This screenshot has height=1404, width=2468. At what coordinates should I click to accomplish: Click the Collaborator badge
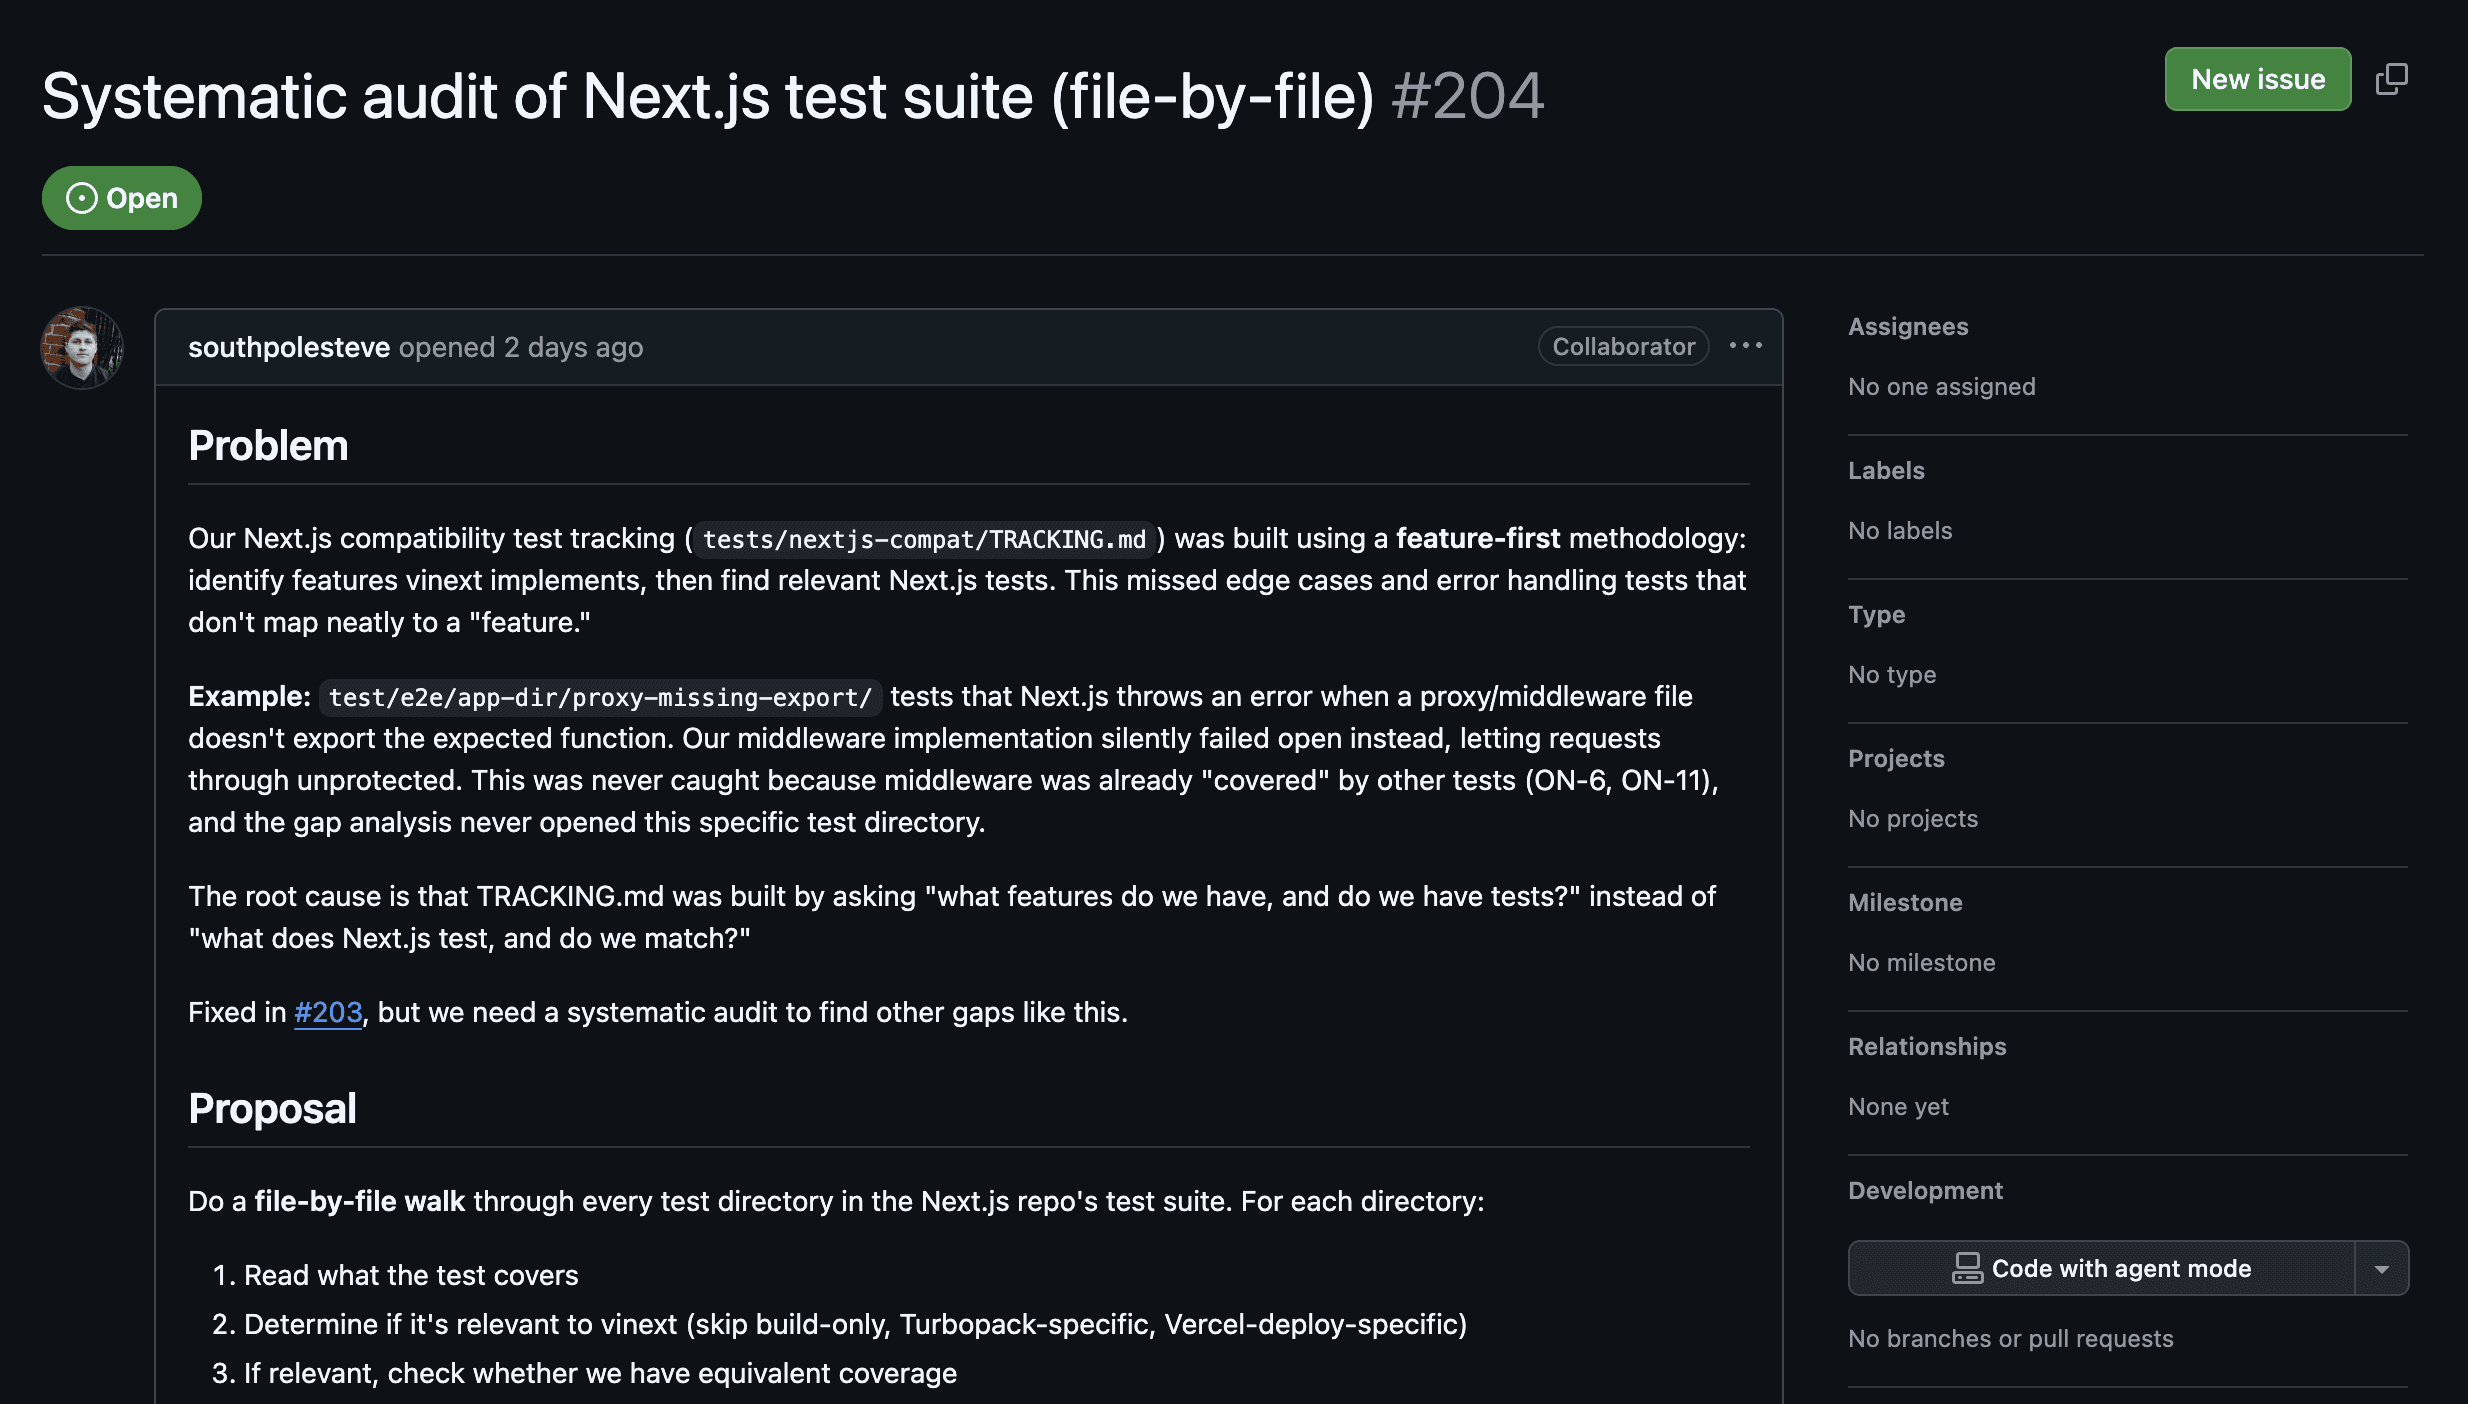[1623, 347]
